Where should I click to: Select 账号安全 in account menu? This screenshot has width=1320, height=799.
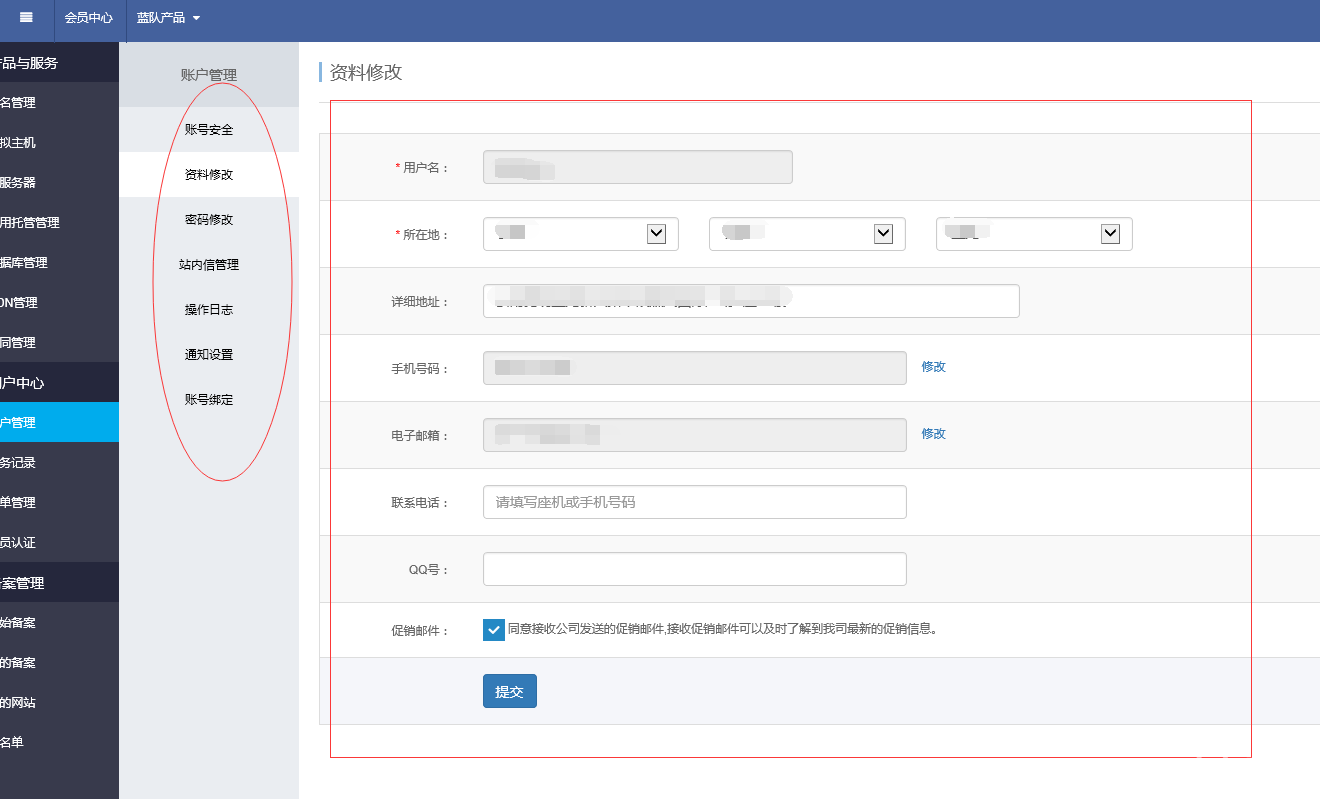coord(209,130)
